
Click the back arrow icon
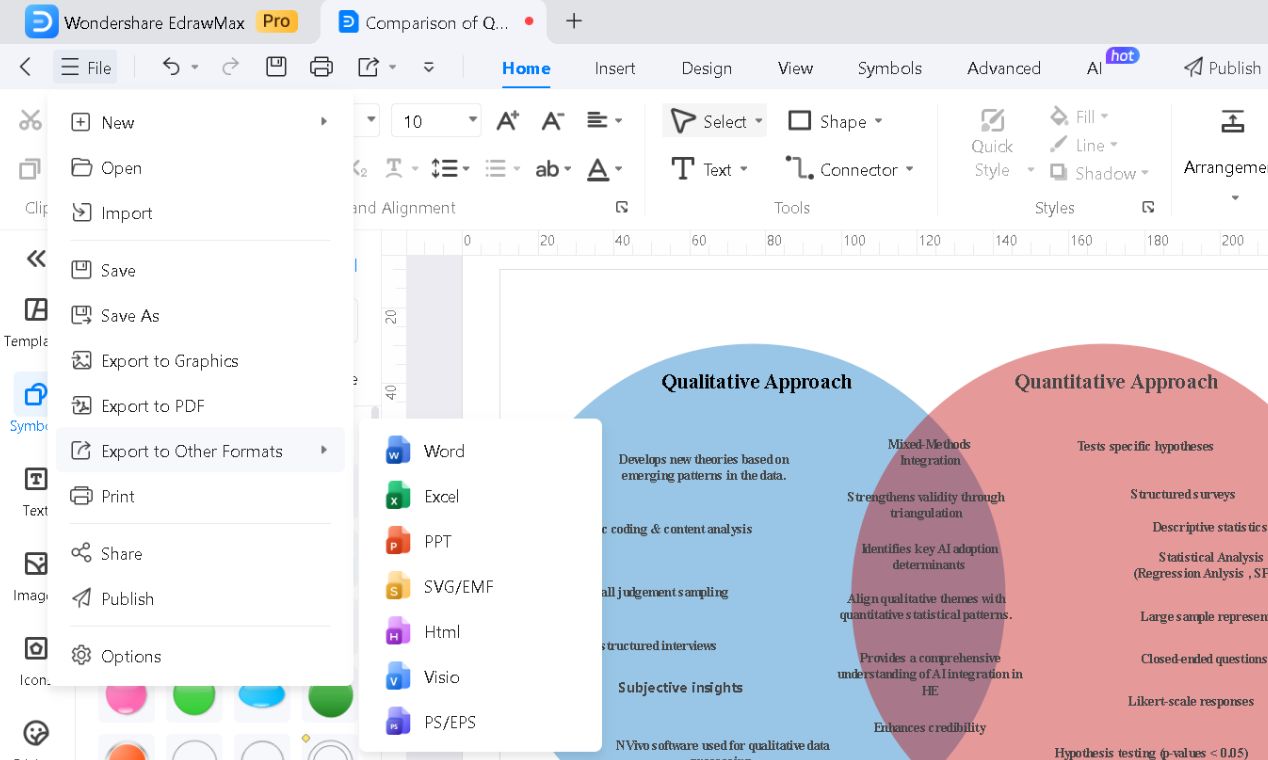(x=26, y=67)
